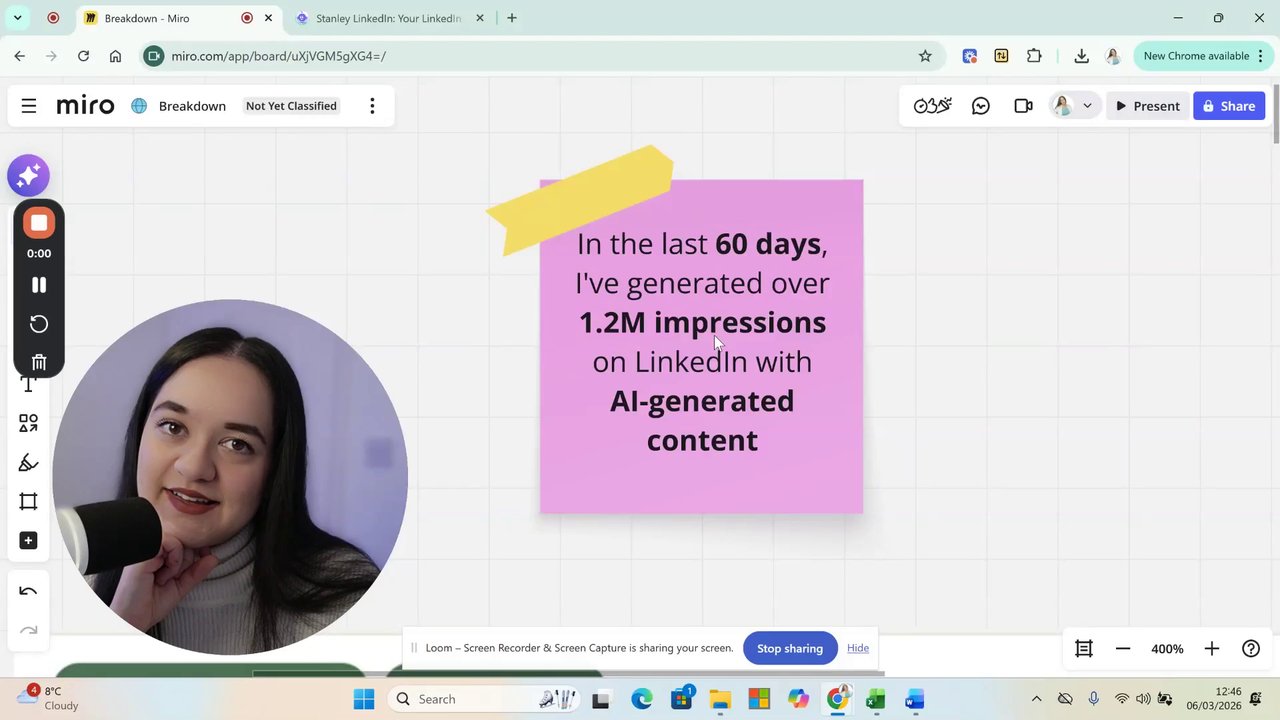
Task: Click the board globe visibility icon
Action: pos(139,106)
